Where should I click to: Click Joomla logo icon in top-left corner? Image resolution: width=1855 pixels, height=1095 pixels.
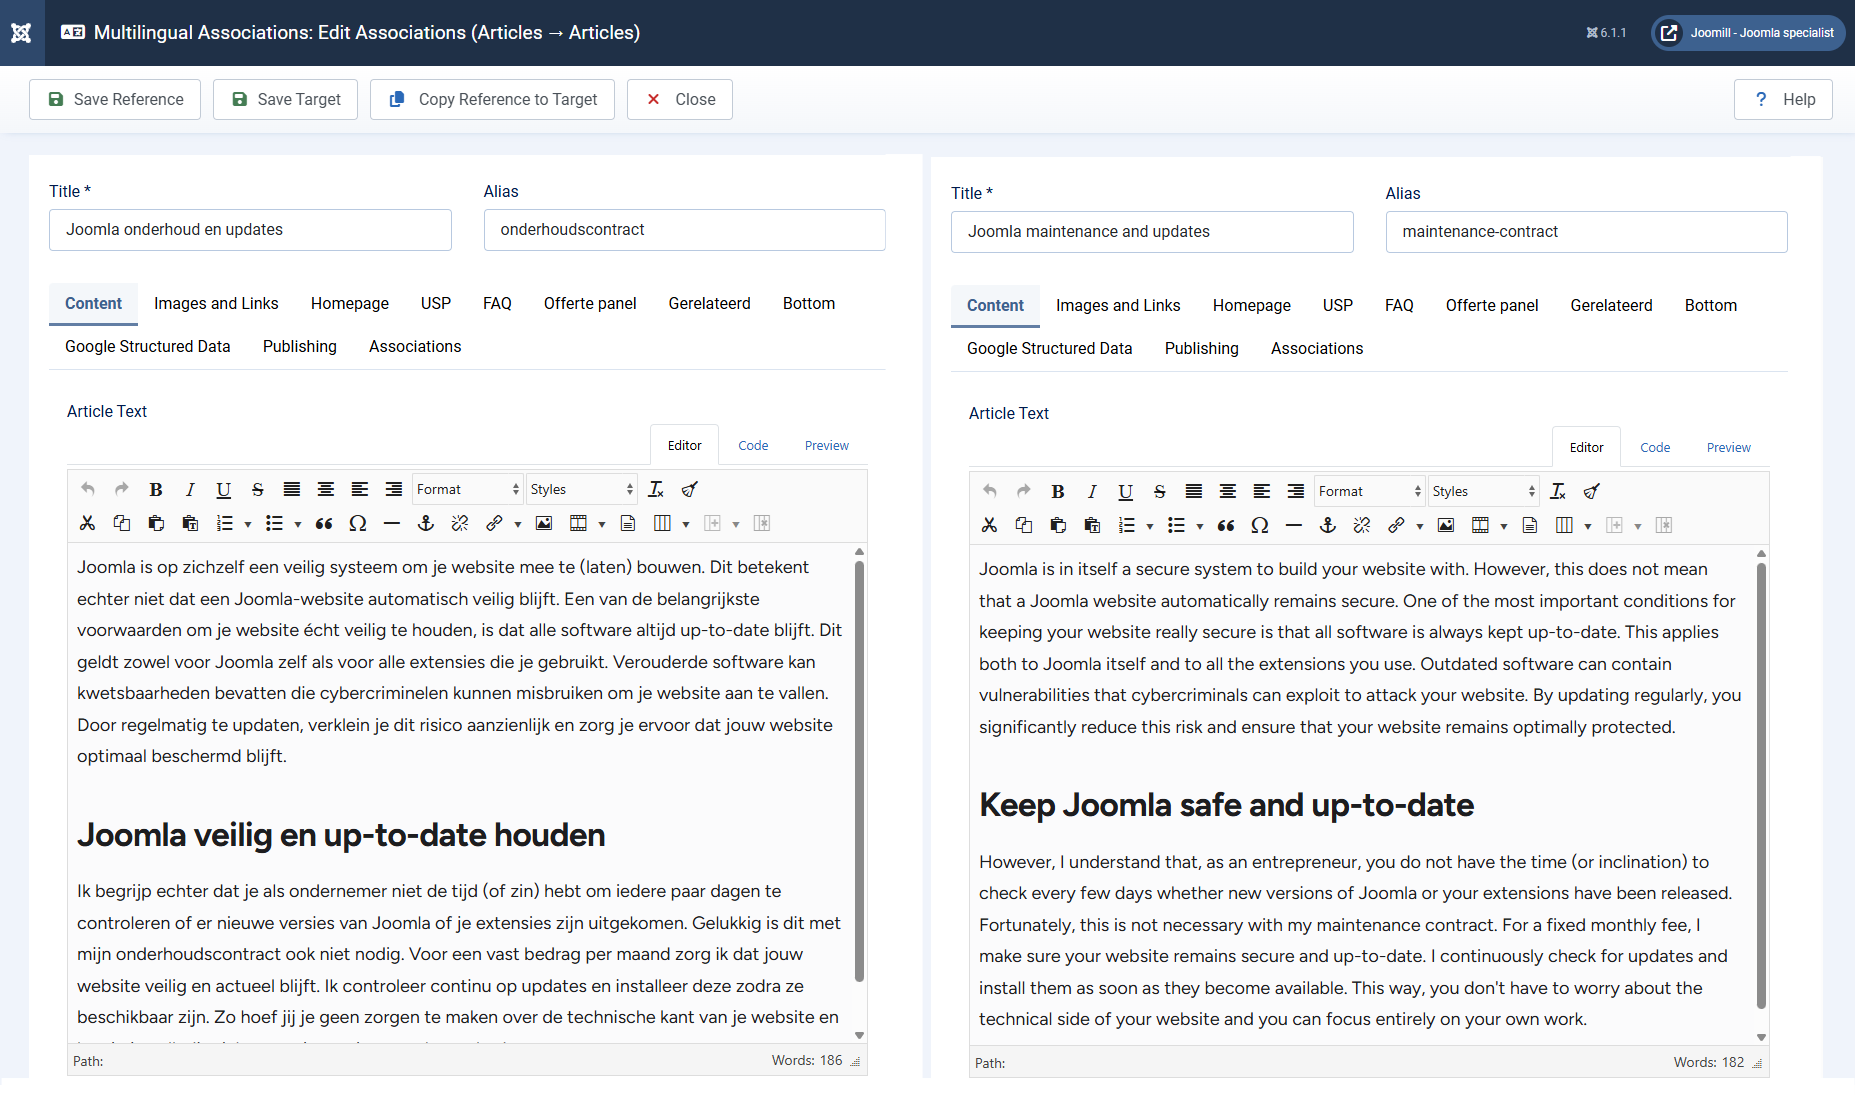click(21, 33)
